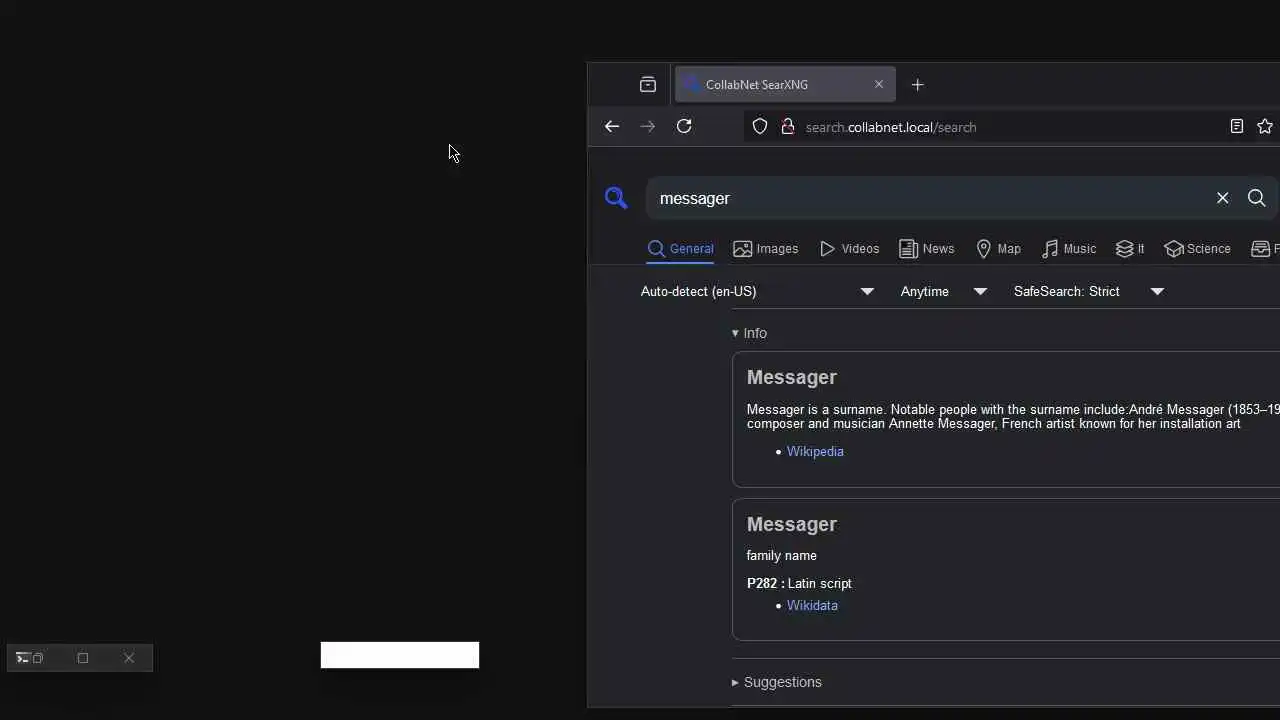Submit search with the magnifier button

(x=1257, y=198)
